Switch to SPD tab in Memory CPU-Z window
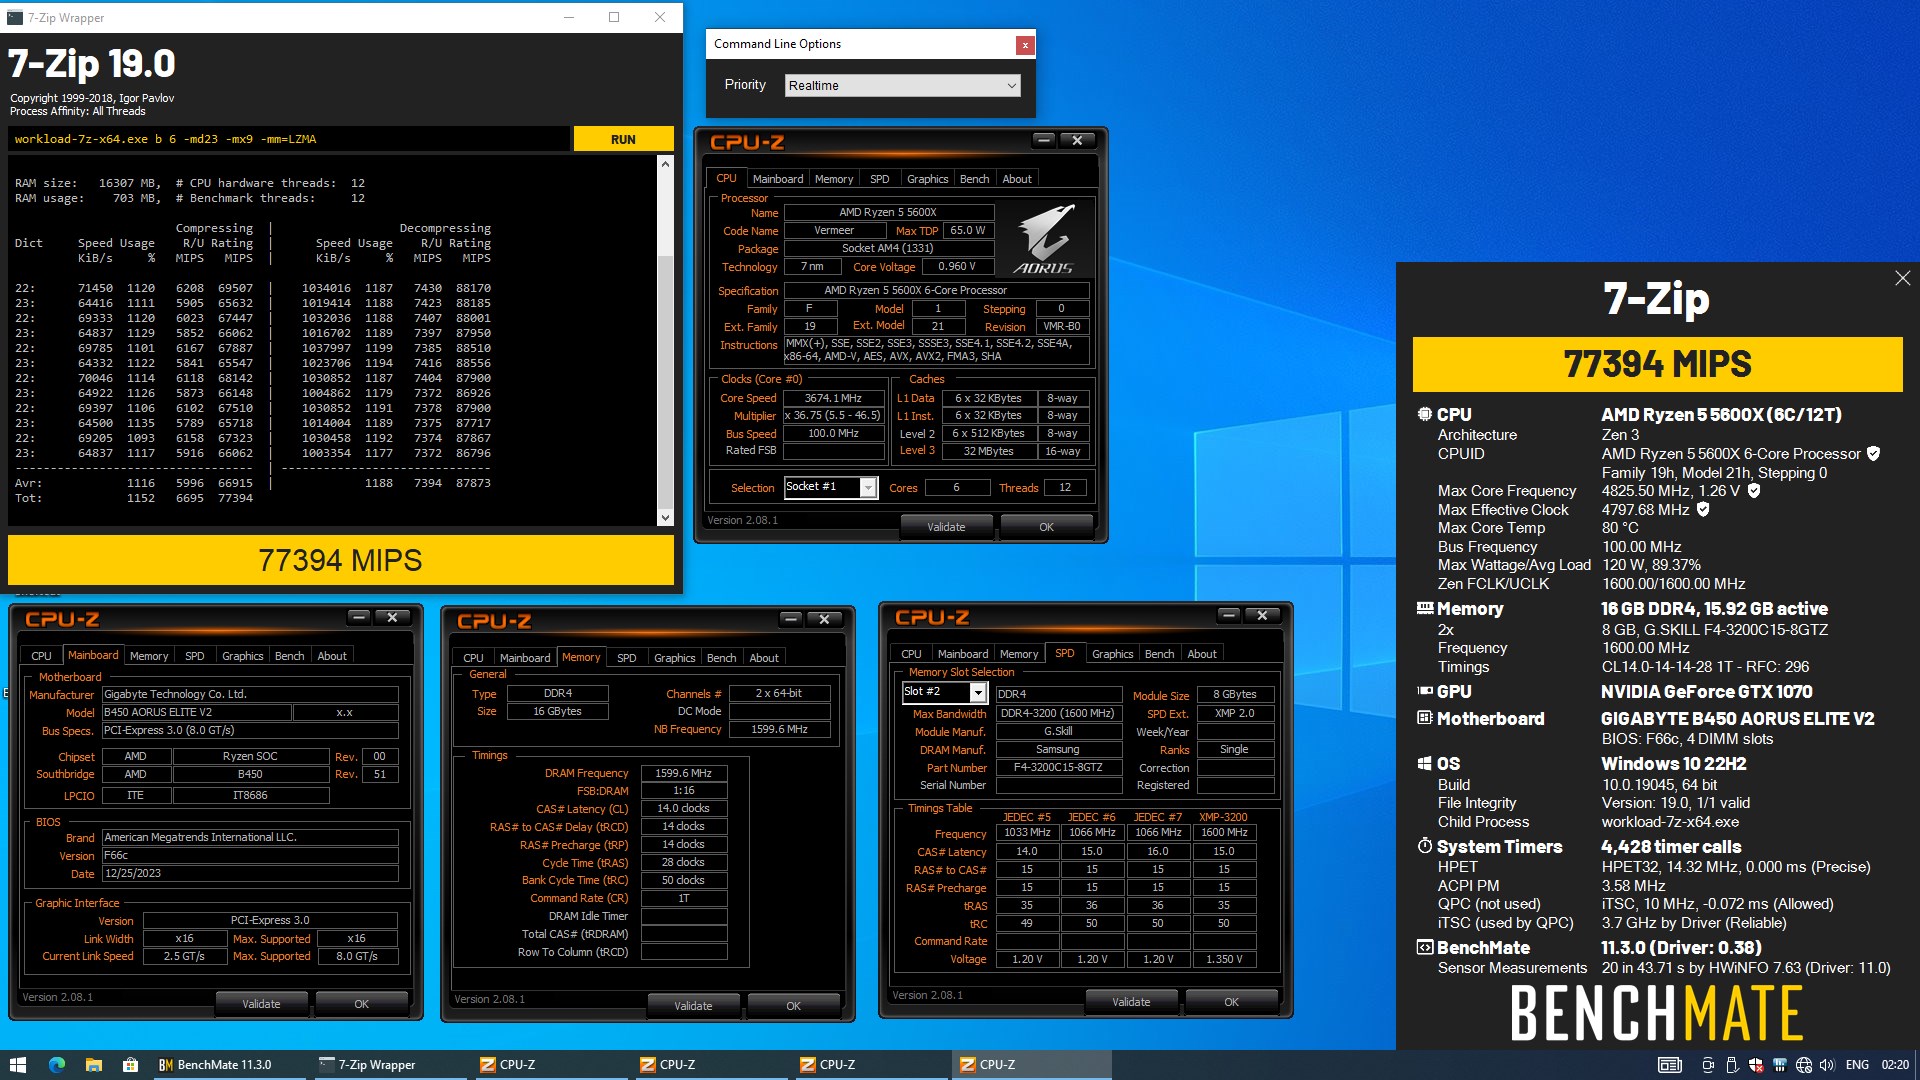 click(627, 658)
